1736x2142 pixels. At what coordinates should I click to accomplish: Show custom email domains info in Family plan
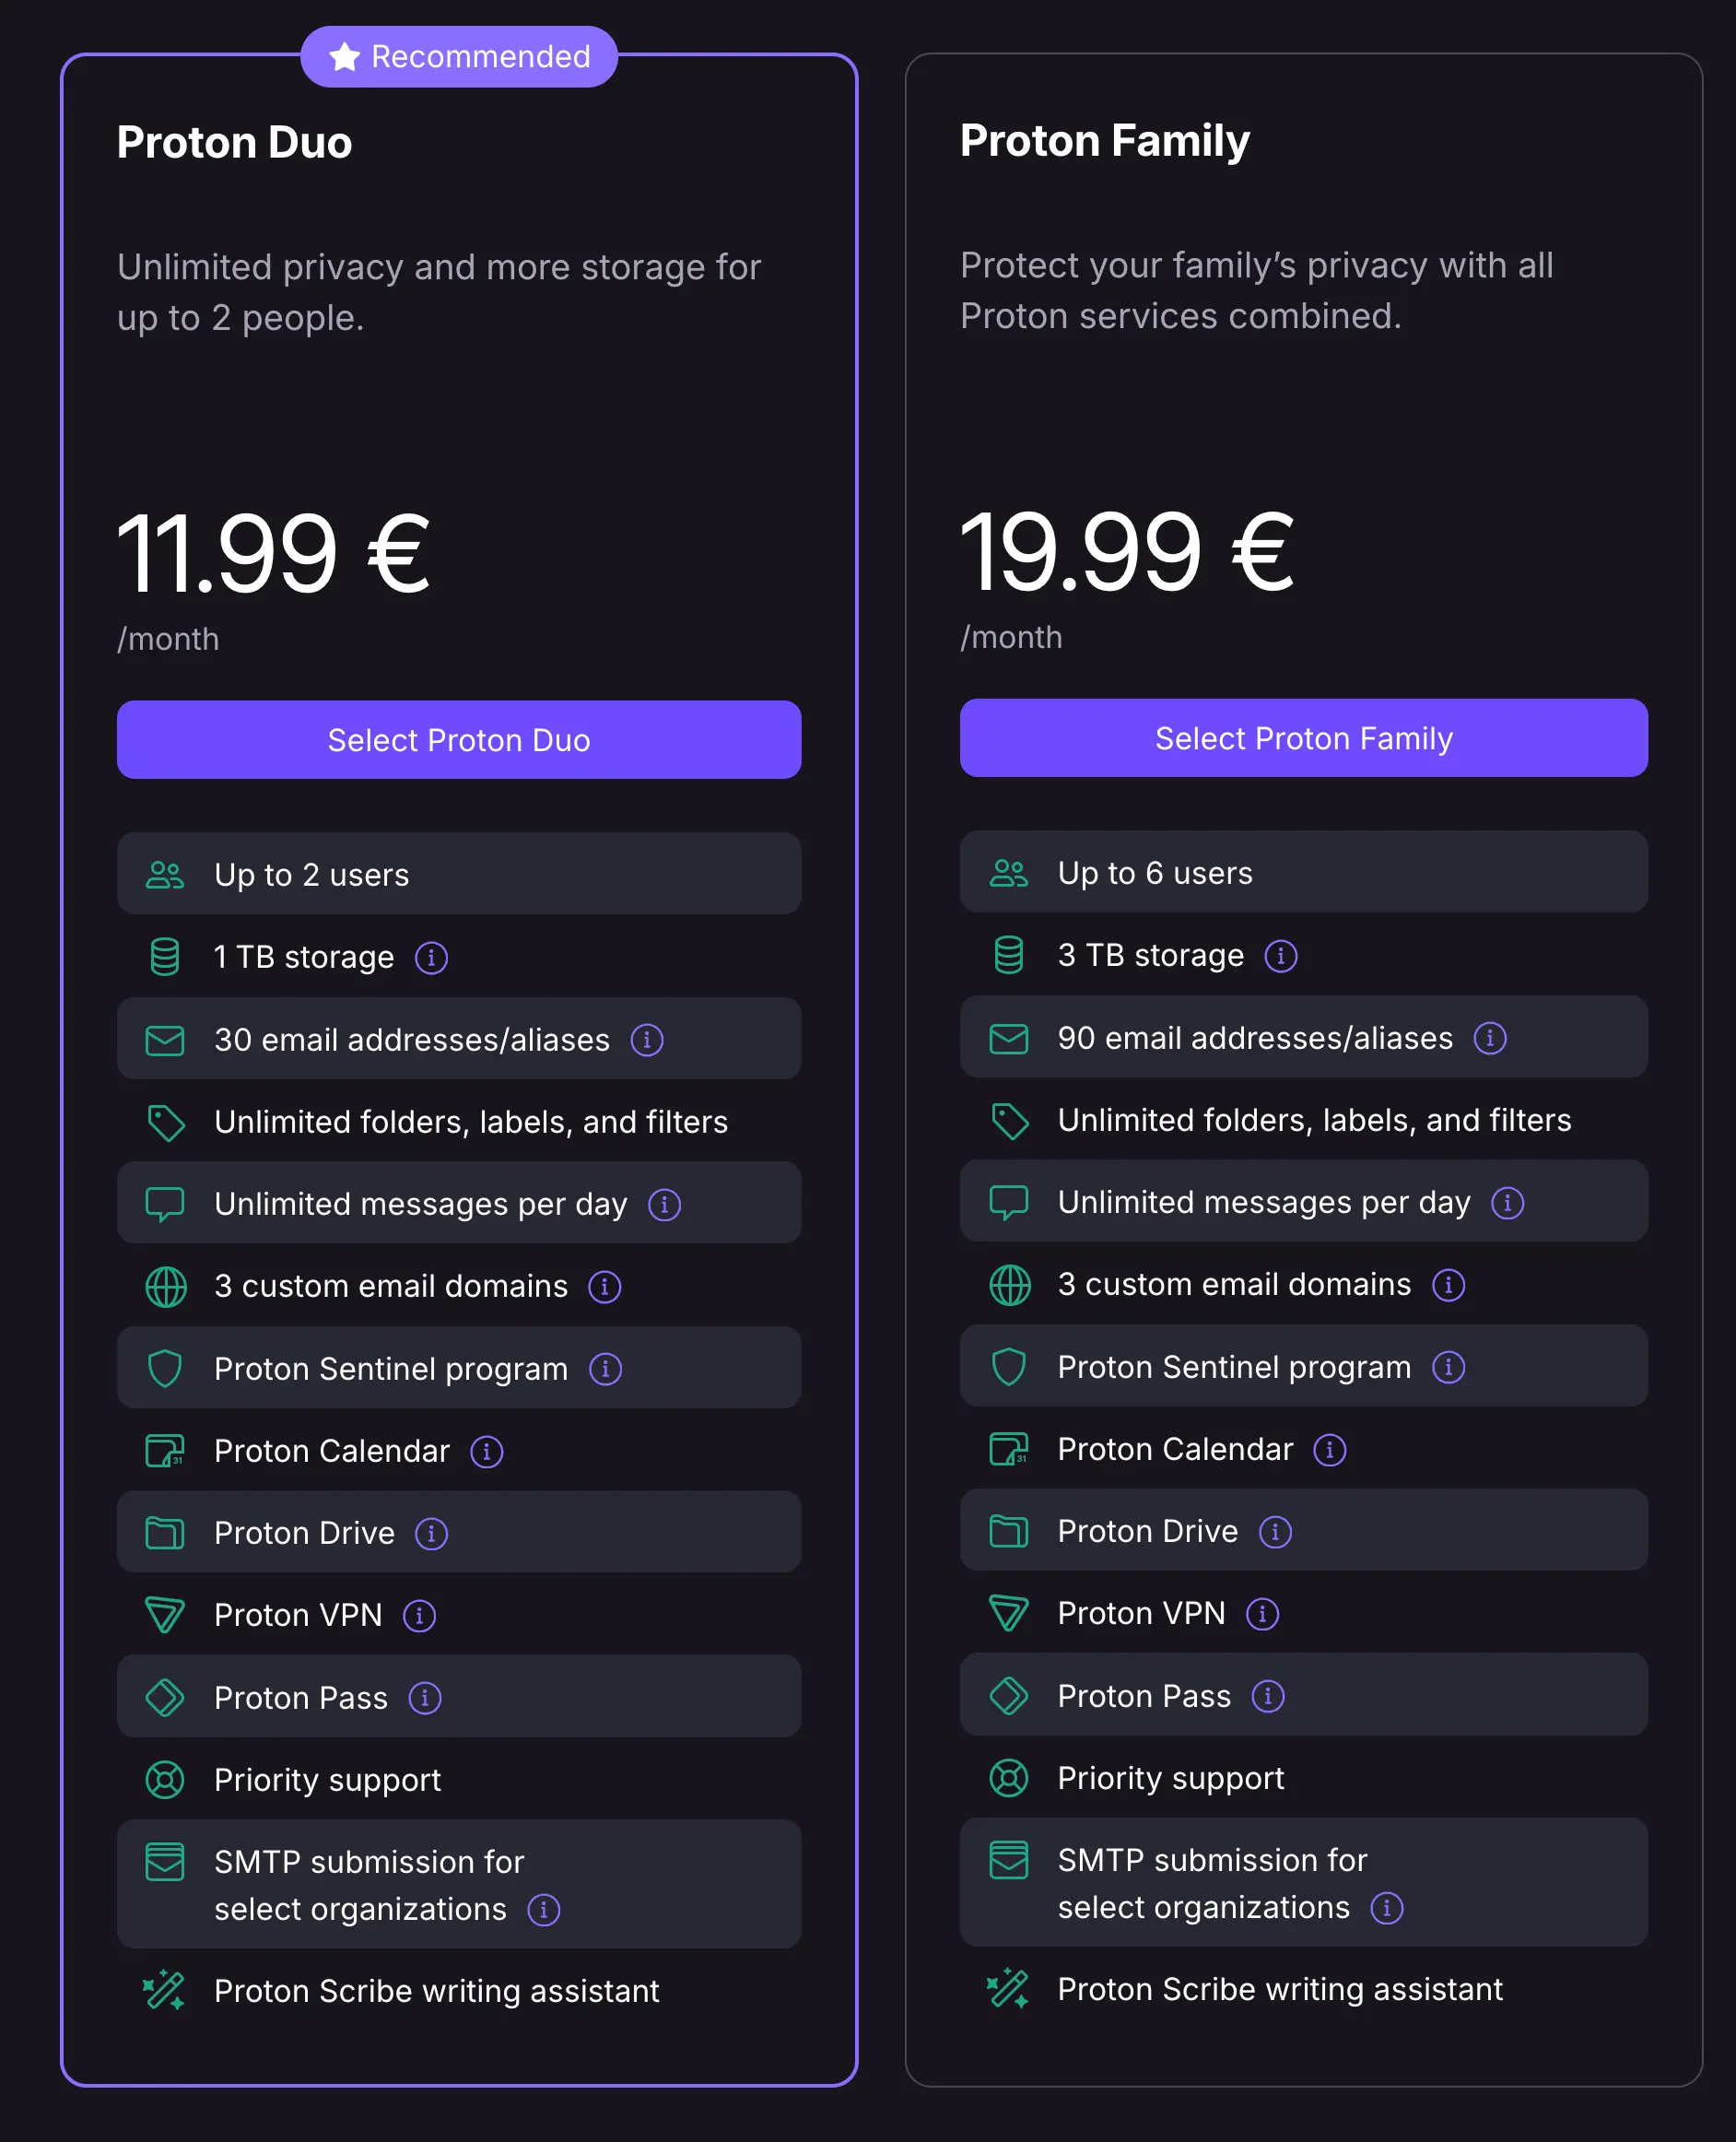tap(1447, 1285)
